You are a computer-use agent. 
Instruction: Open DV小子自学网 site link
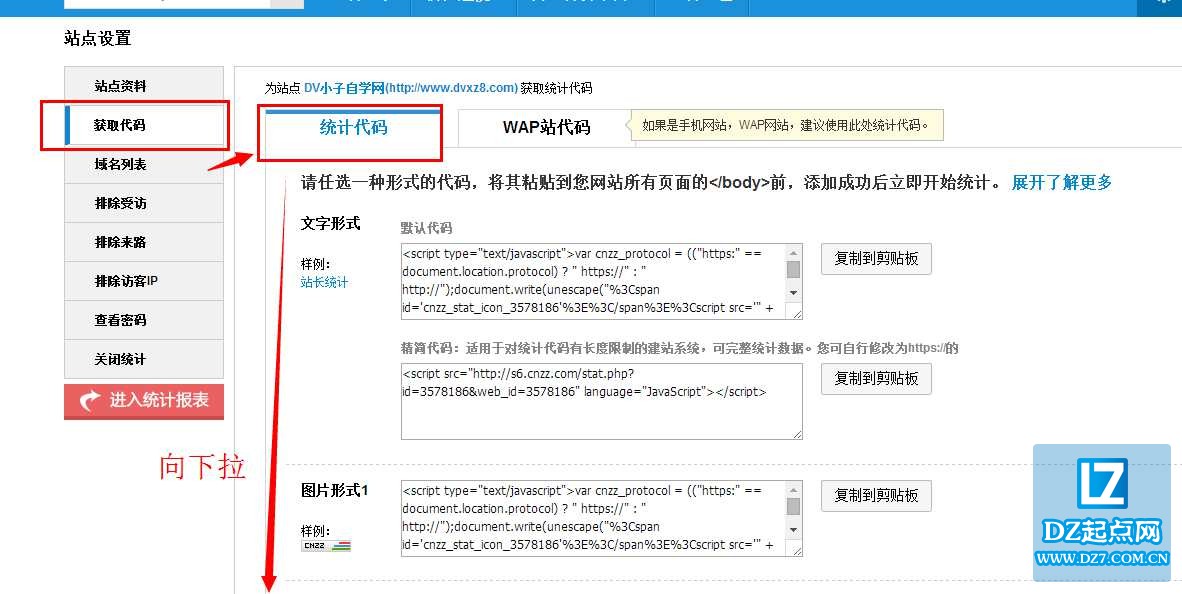coord(411,88)
